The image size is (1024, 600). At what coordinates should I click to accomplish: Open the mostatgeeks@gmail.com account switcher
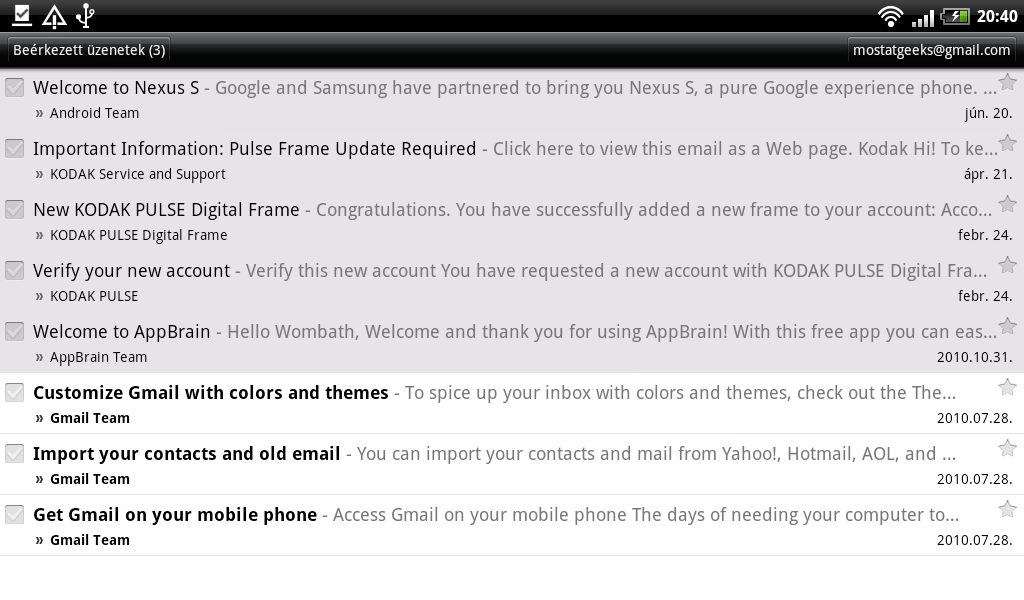(931, 50)
